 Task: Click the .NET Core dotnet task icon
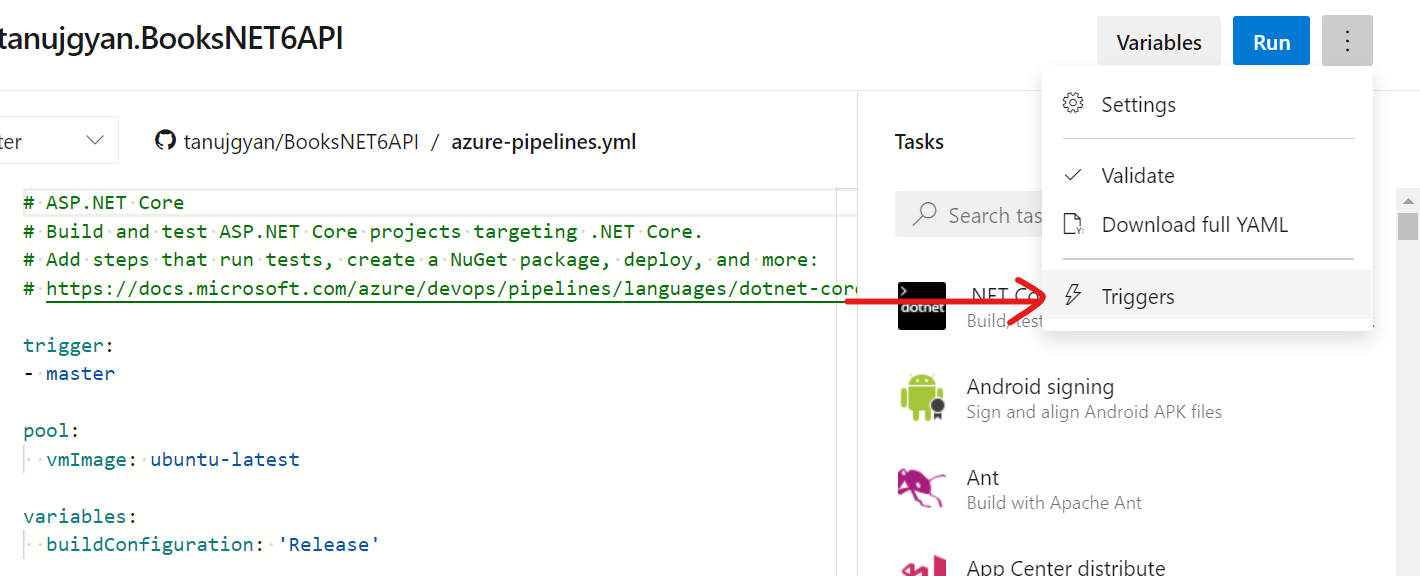[x=921, y=306]
